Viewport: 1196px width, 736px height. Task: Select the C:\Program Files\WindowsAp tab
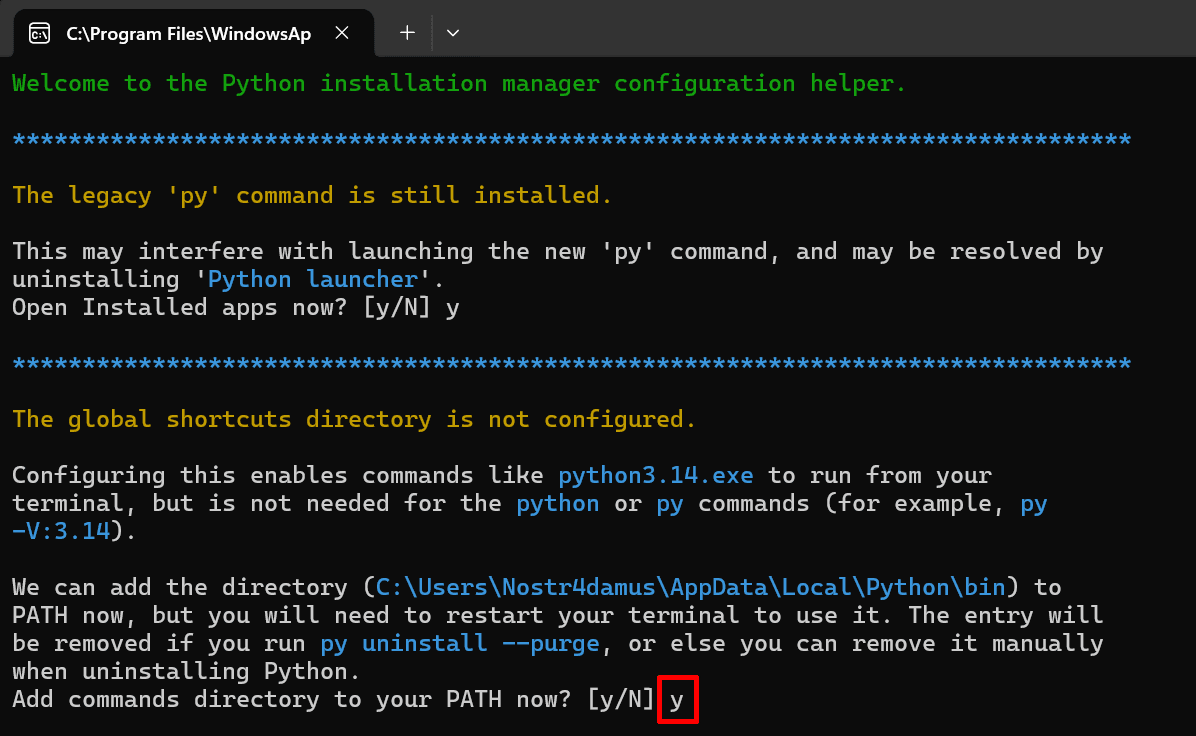194,34
